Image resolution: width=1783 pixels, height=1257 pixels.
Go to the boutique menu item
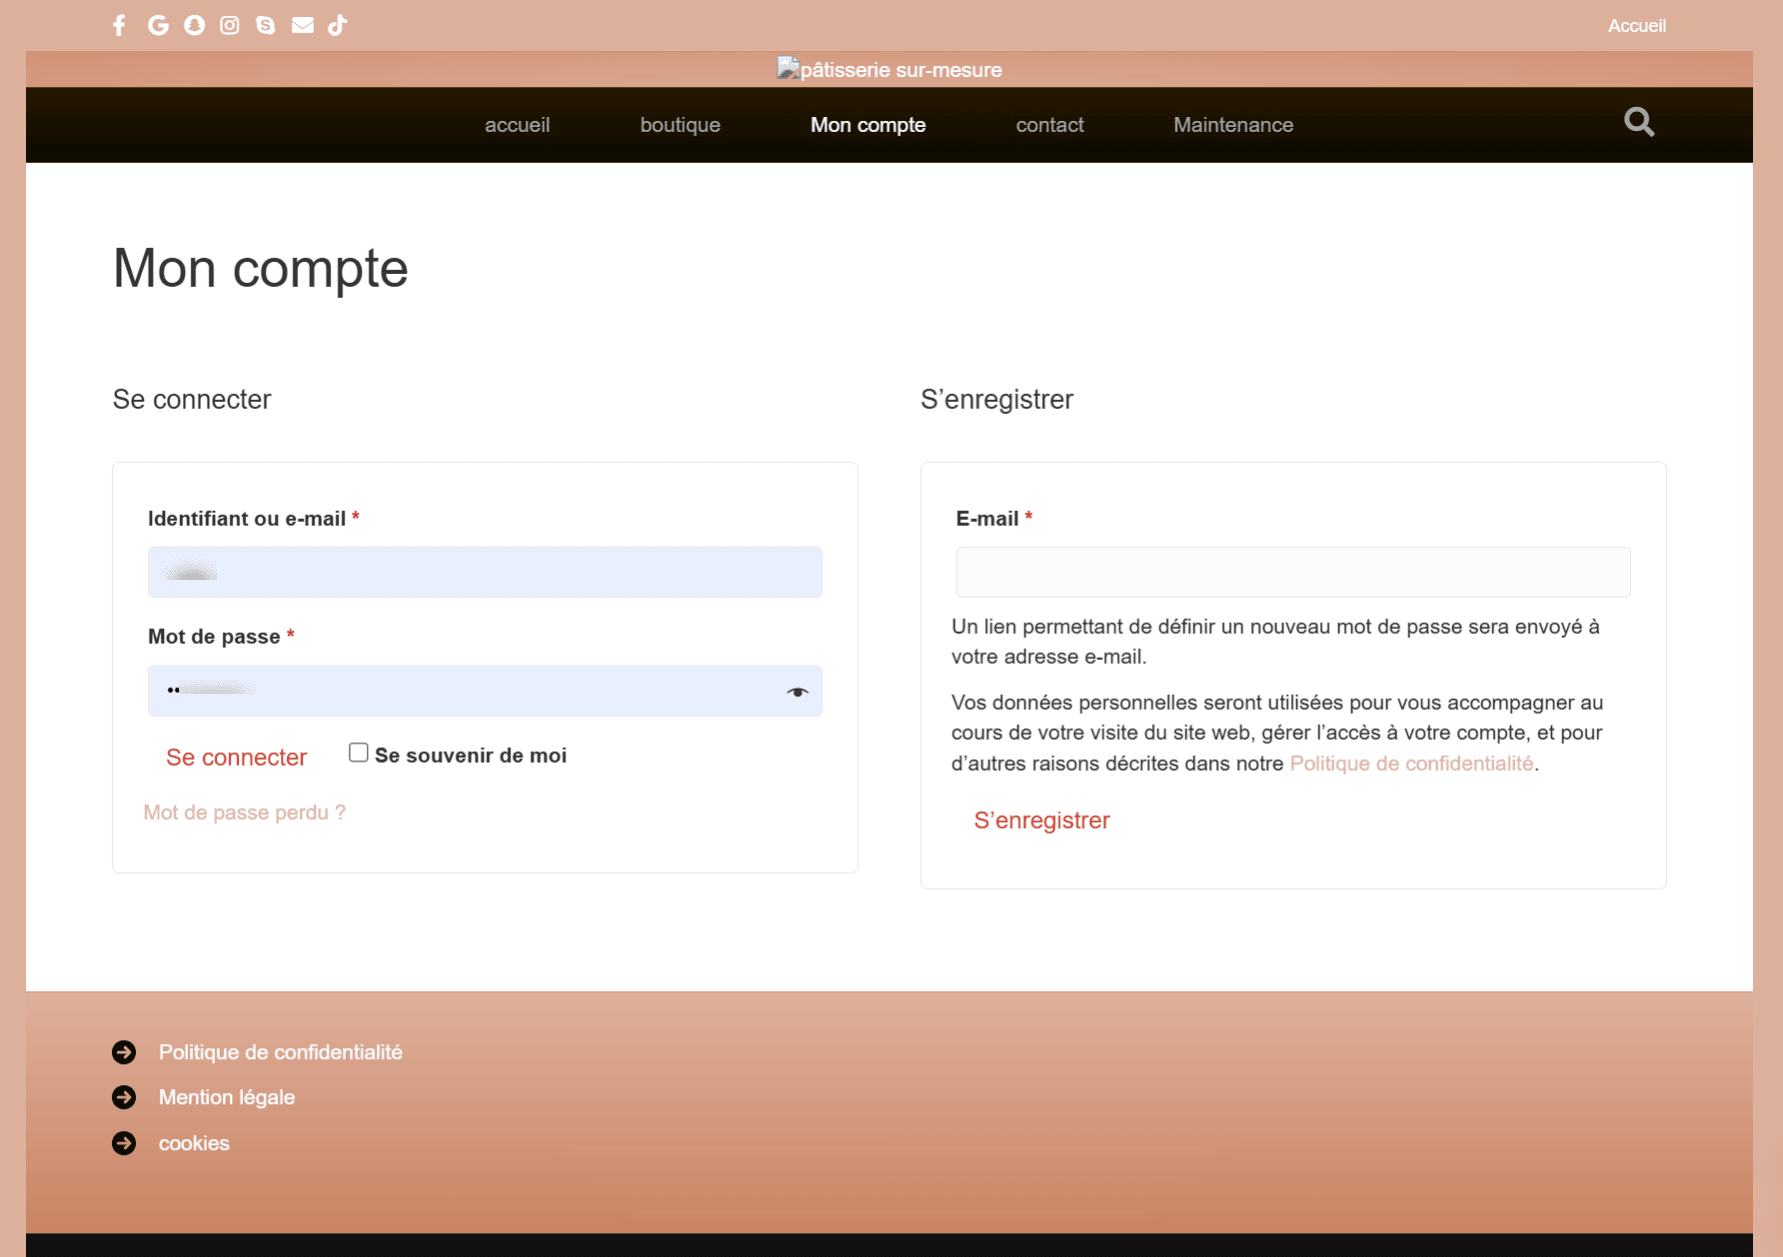[x=680, y=125]
